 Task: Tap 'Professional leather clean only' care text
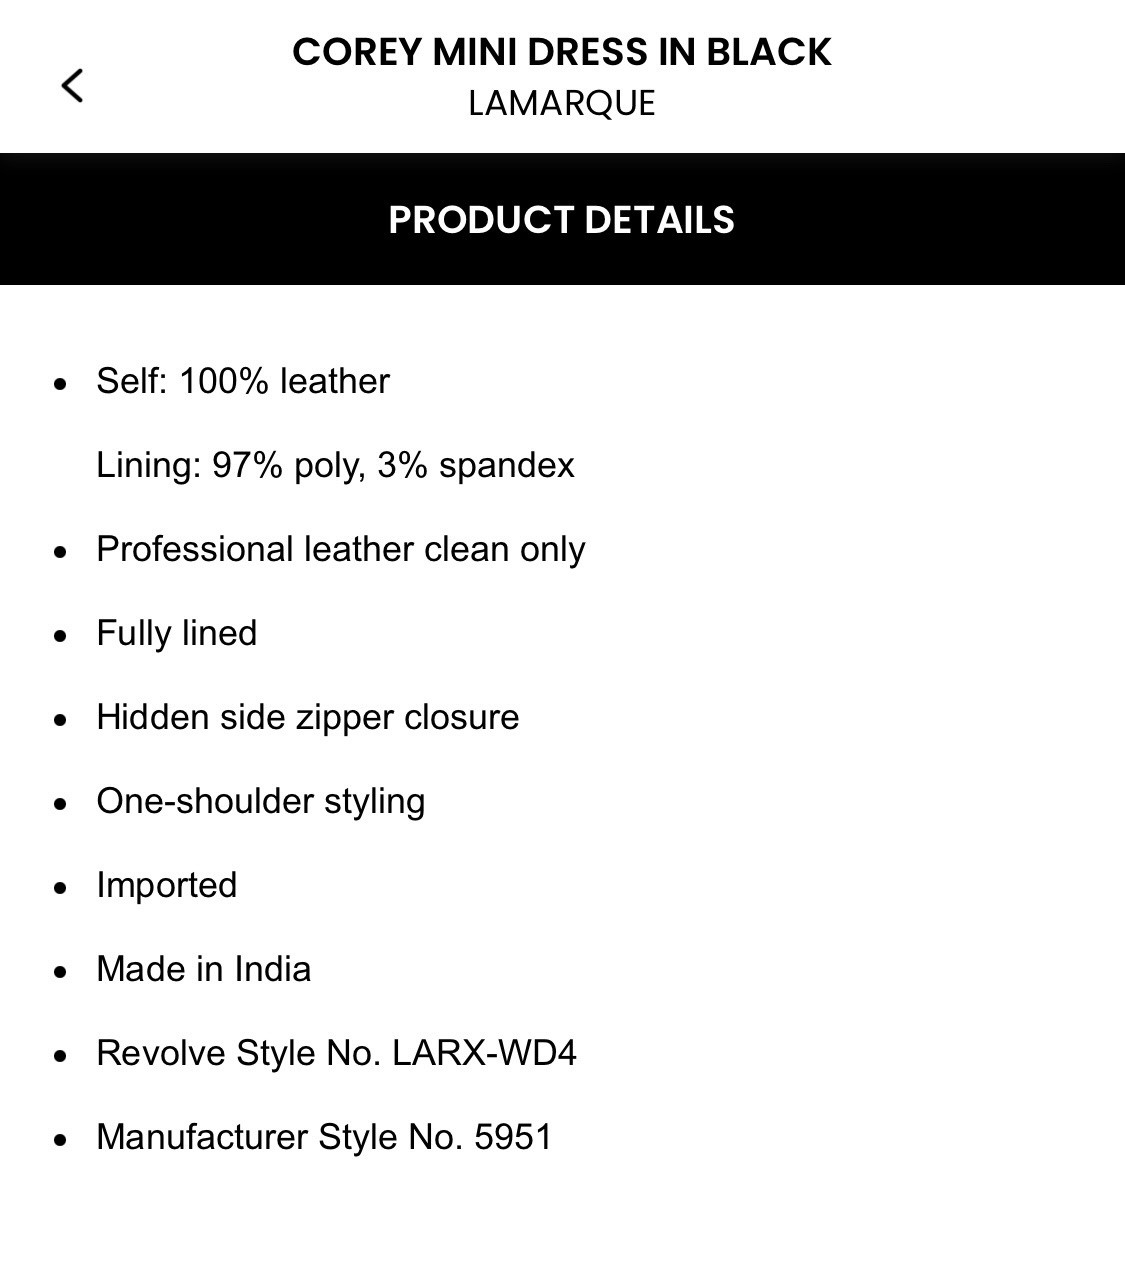(x=340, y=549)
